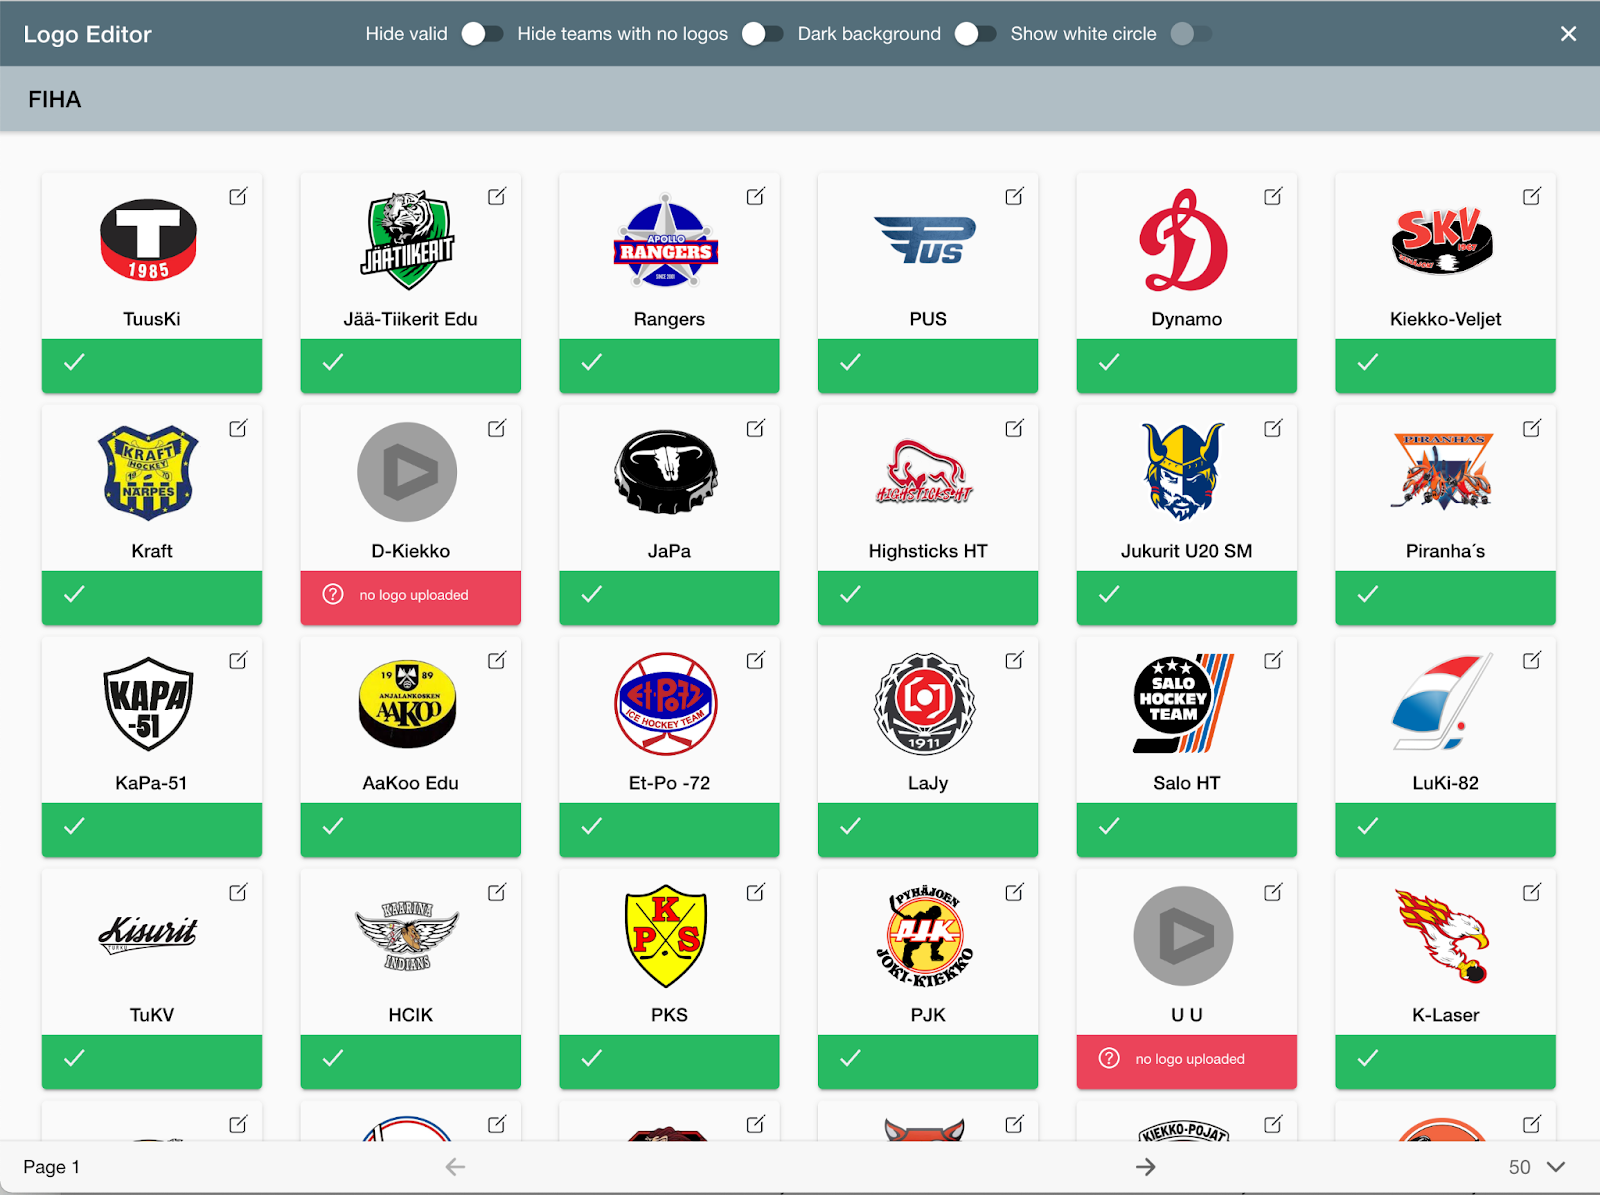
Task: Click the Highsticks HT team name
Action: coord(928,551)
